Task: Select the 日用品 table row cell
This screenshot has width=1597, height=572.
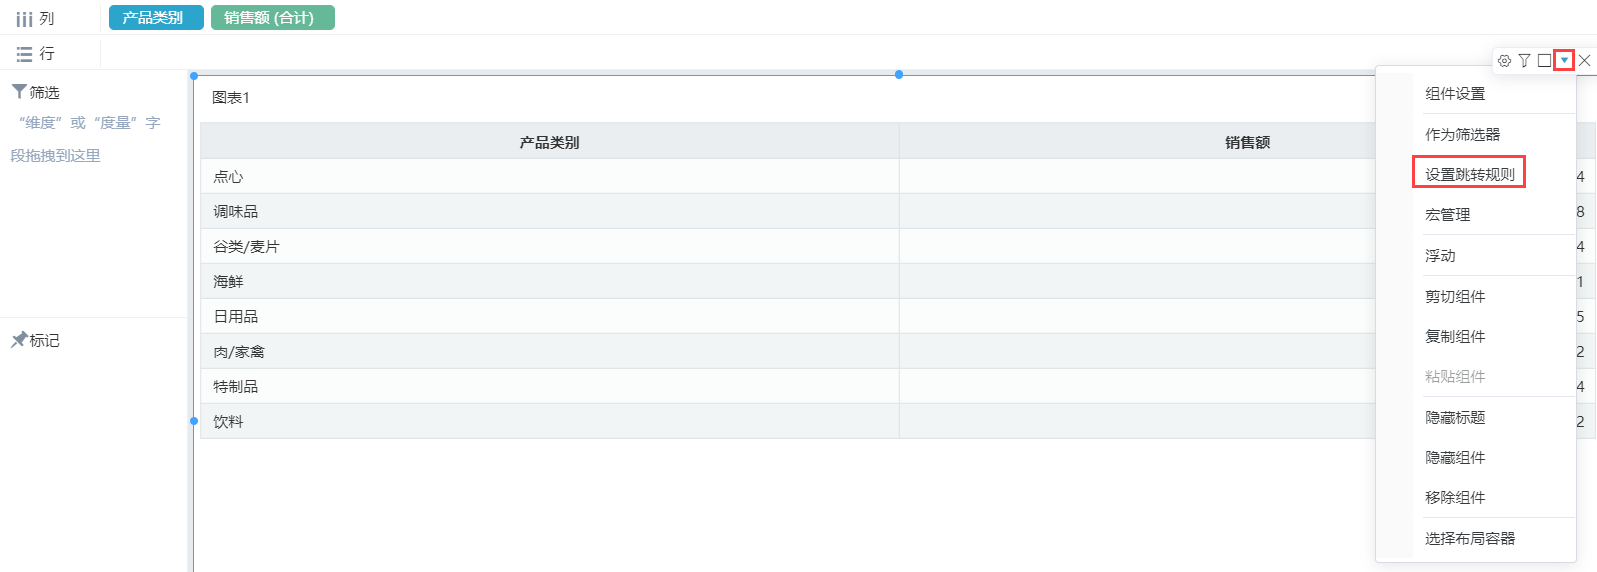Action: (x=549, y=317)
